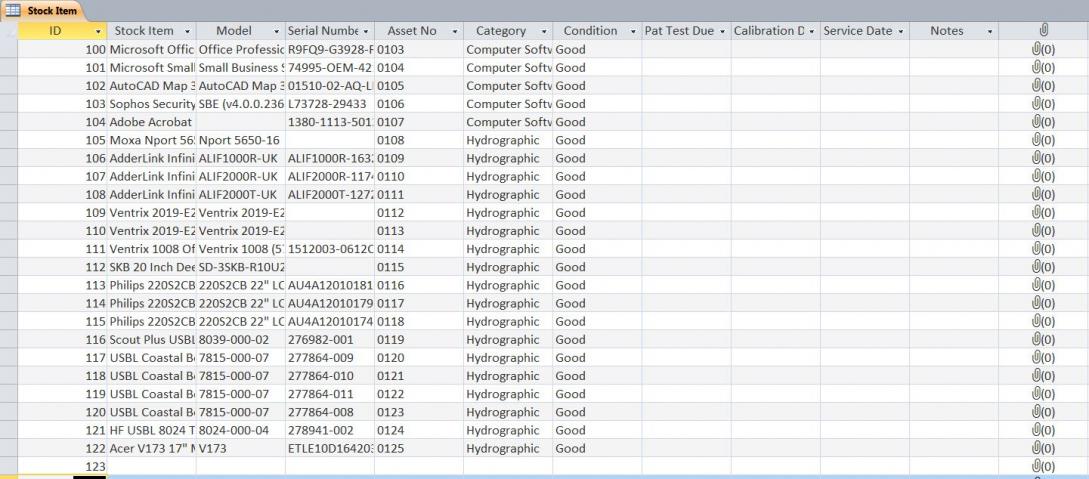
Task: Select Asset No cell '0103'
Action: (x=419, y=49)
